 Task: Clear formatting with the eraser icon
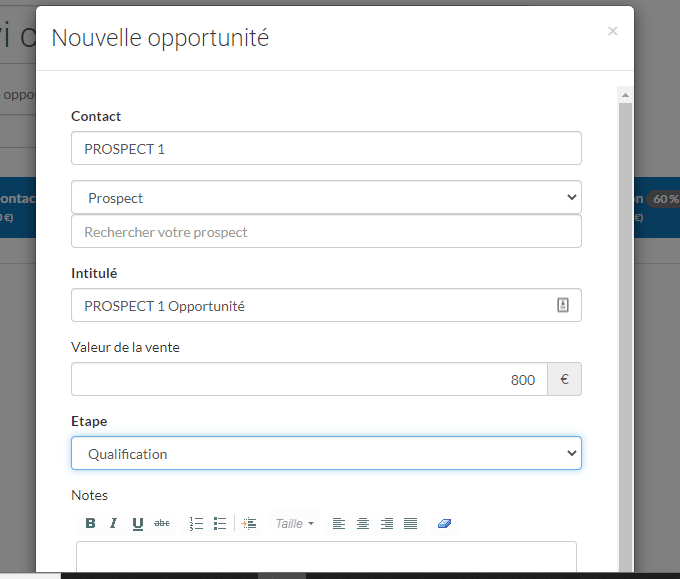point(445,523)
